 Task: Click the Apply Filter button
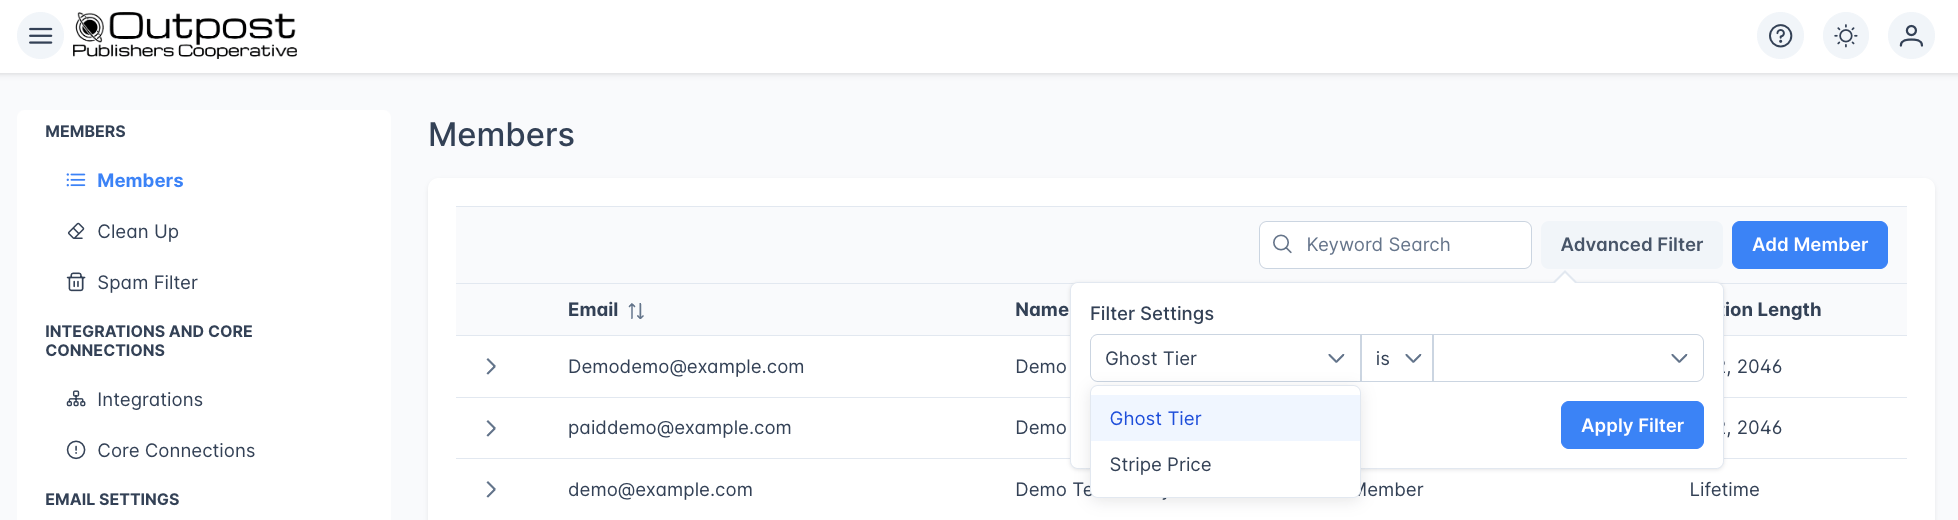pos(1632,425)
